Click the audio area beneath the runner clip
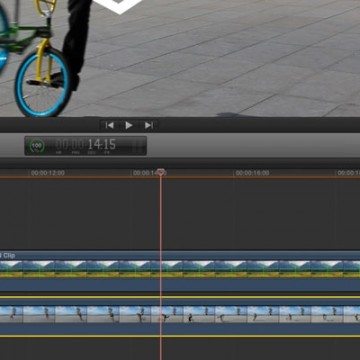The image size is (360, 360). click(x=180, y=328)
